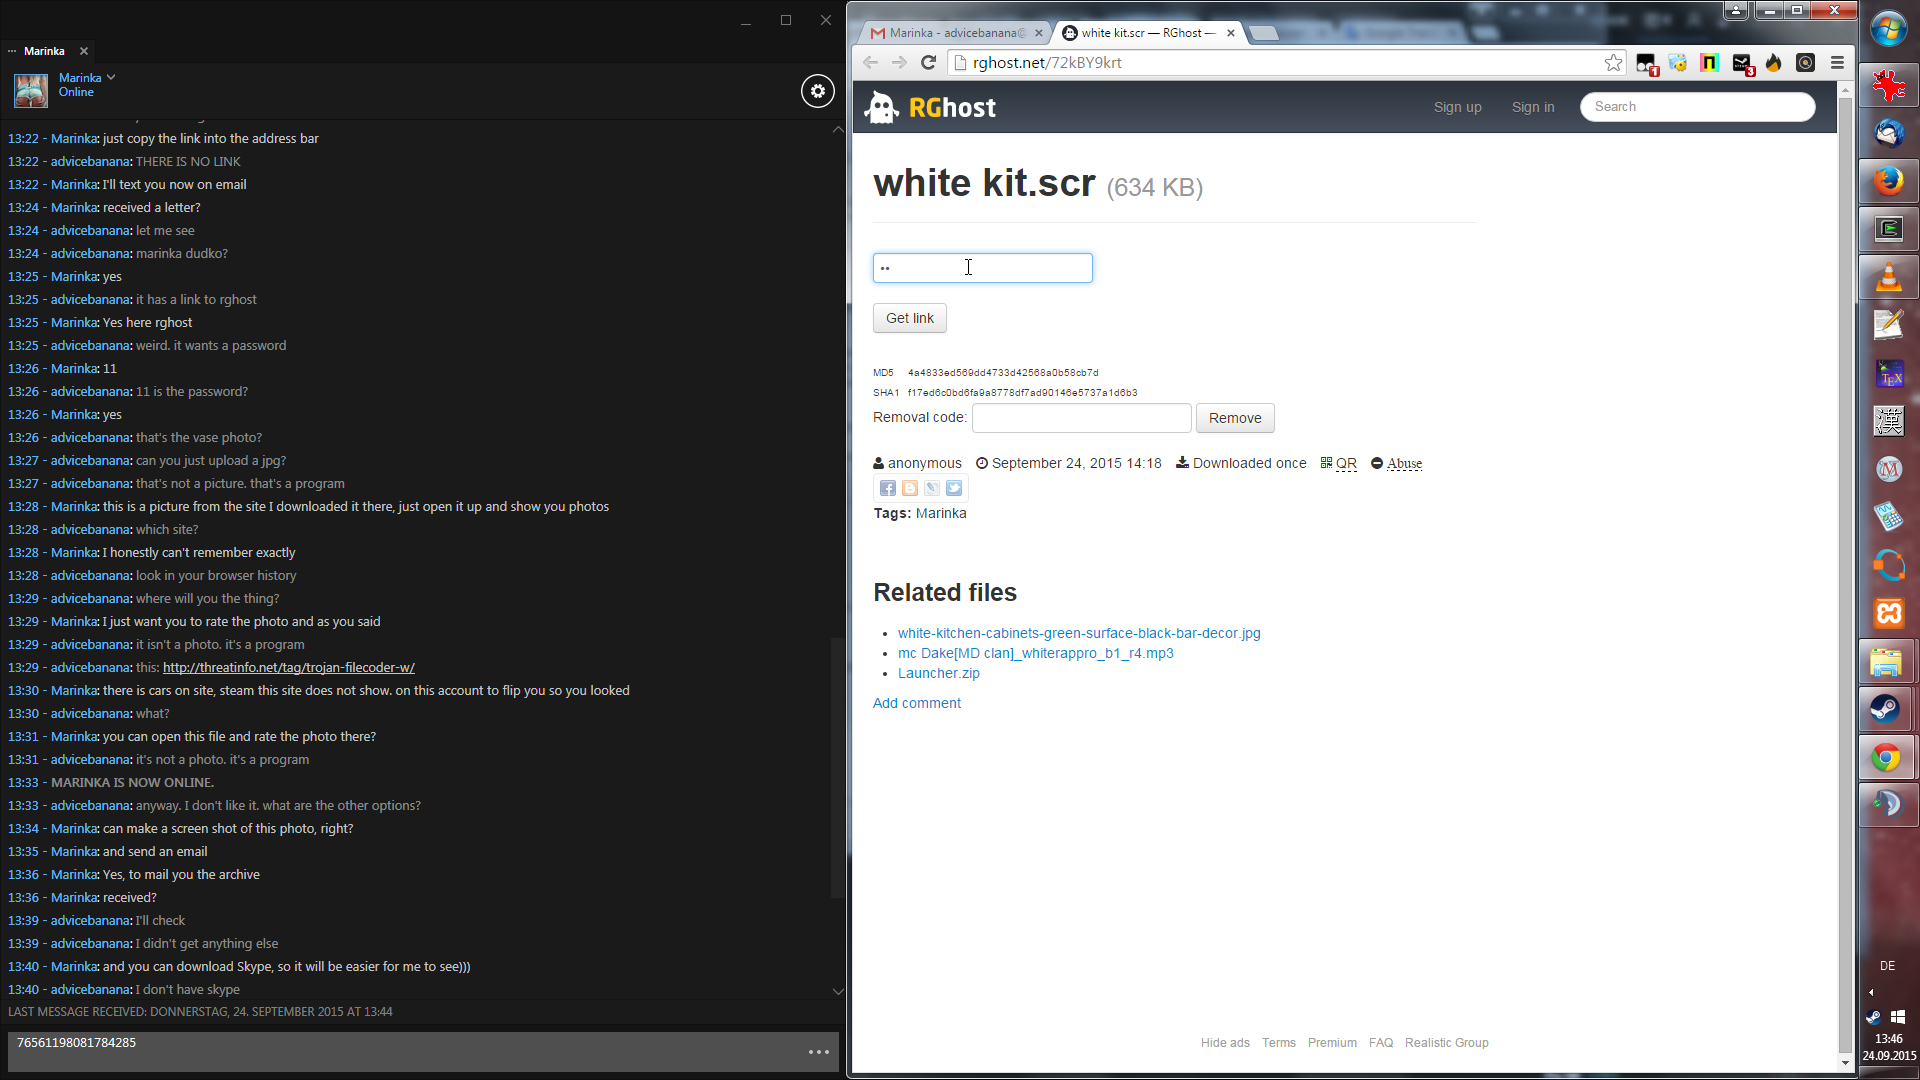Focus the Removal code field
The width and height of the screenshot is (1920, 1080).
click(1081, 418)
